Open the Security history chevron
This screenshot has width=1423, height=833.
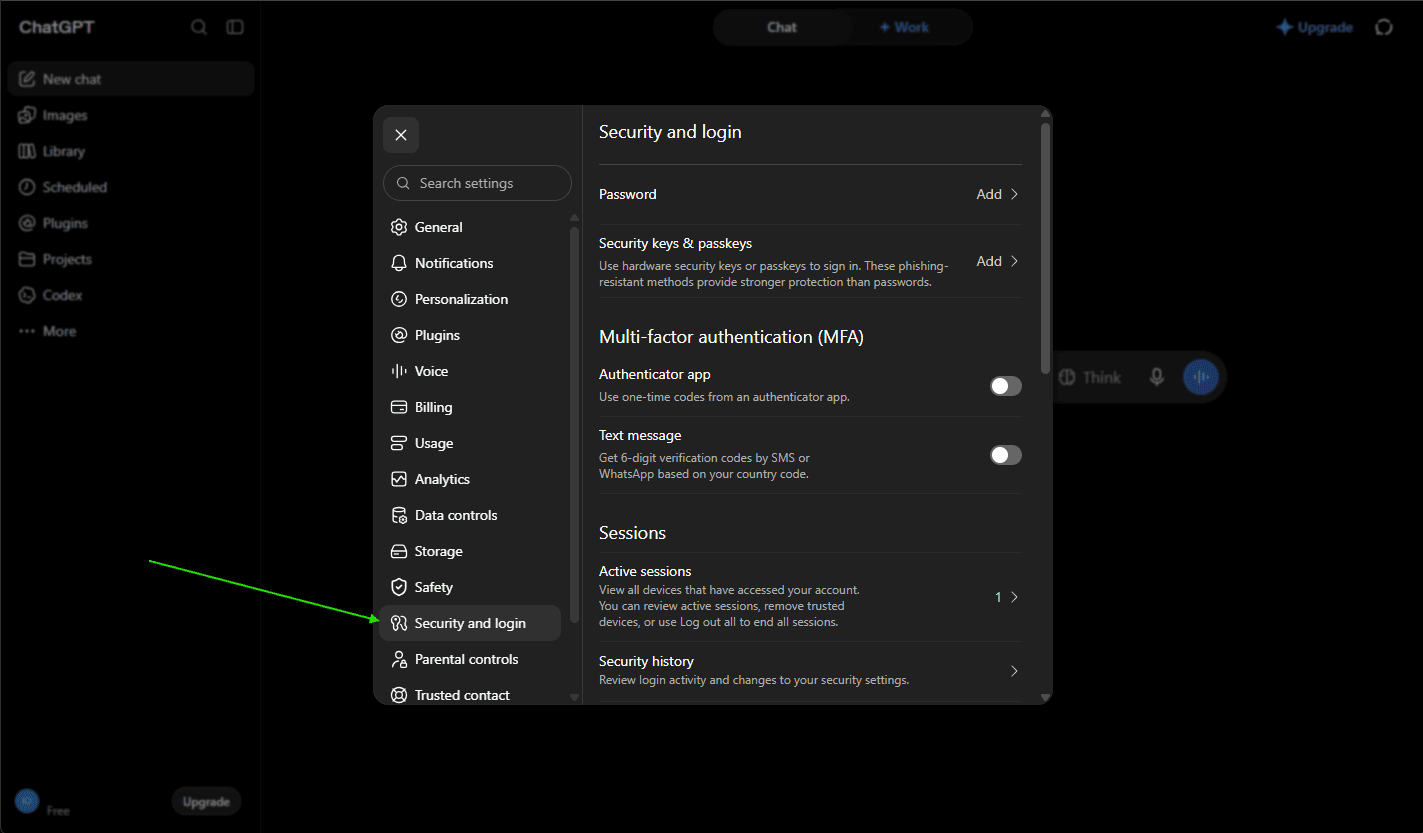tap(1014, 671)
